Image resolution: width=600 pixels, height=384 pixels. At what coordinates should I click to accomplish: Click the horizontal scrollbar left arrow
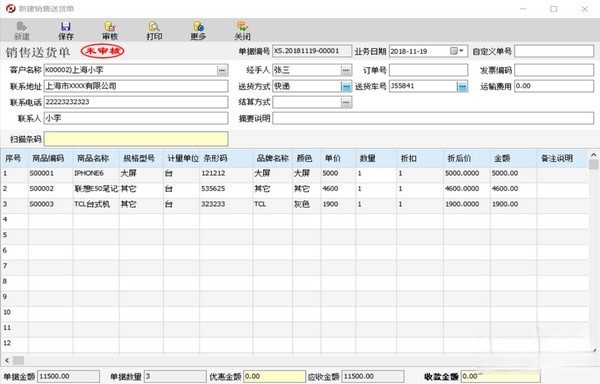(7, 360)
